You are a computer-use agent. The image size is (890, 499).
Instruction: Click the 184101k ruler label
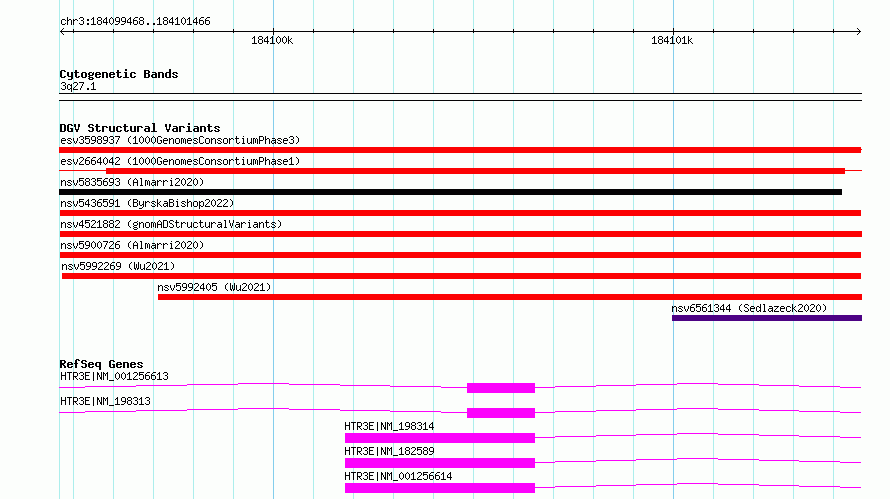672,40
